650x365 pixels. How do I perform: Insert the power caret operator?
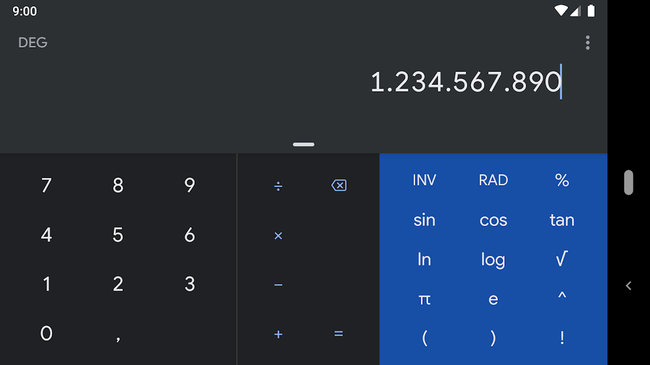562,296
